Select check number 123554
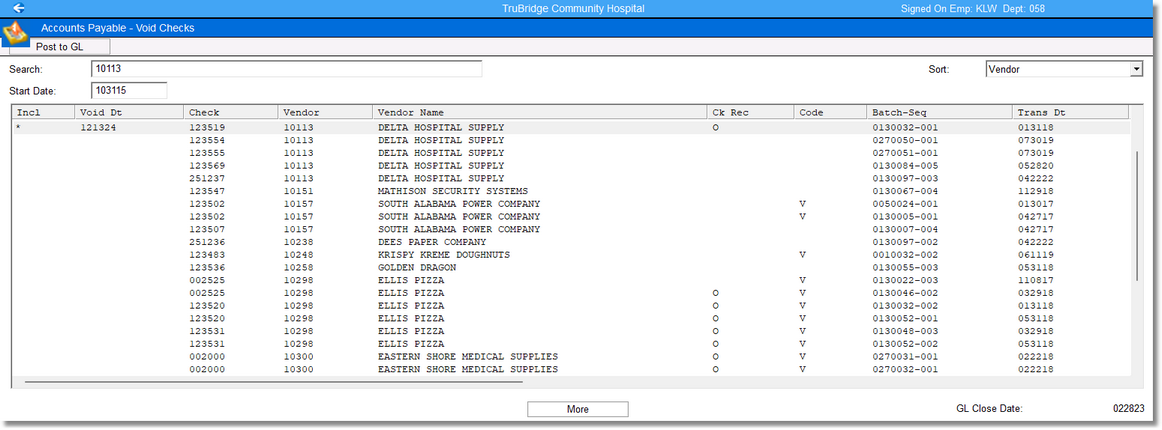This screenshot has width=1162, height=430. coord(205,140)
